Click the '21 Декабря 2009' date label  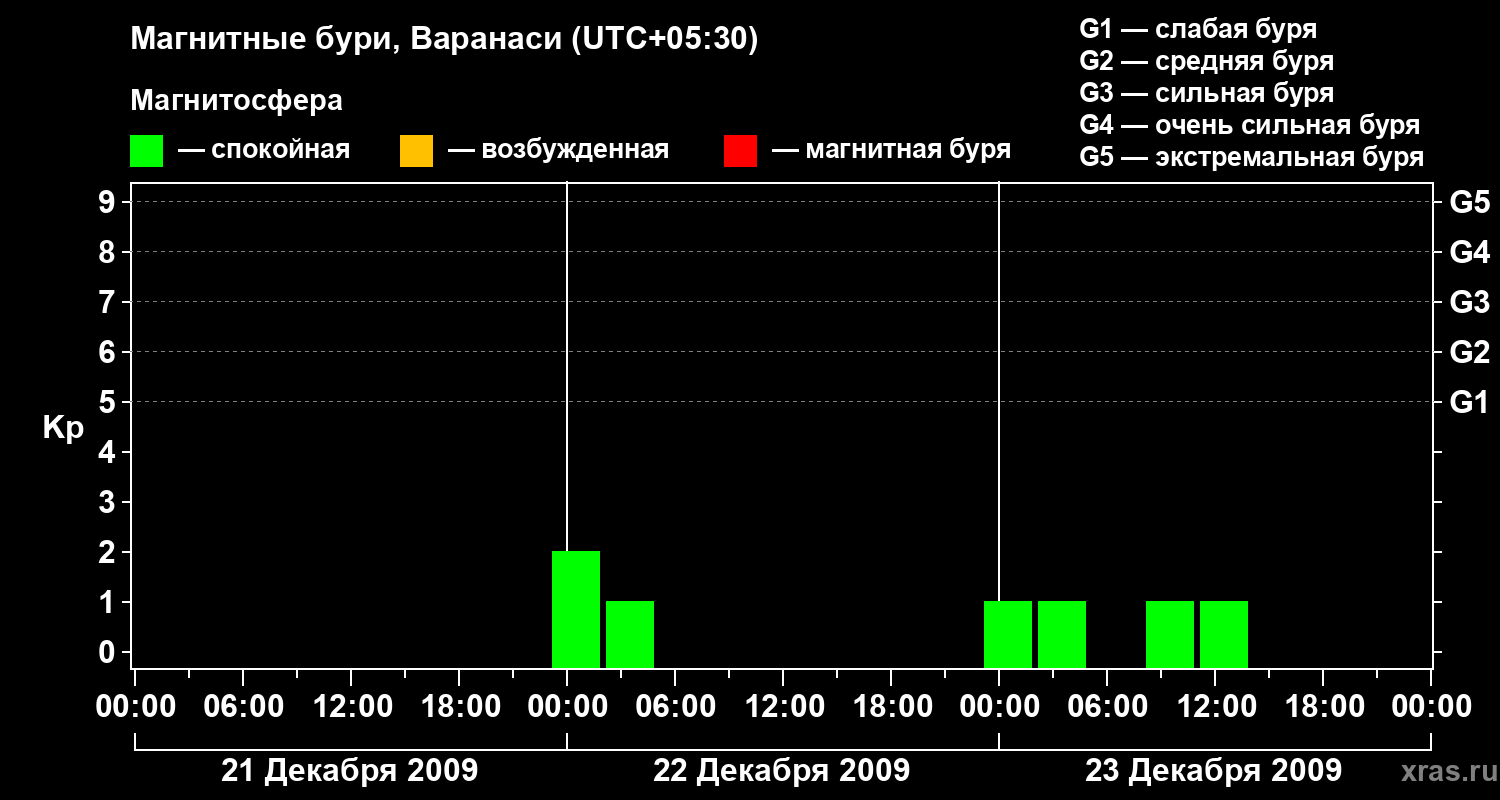coord(349,770)
